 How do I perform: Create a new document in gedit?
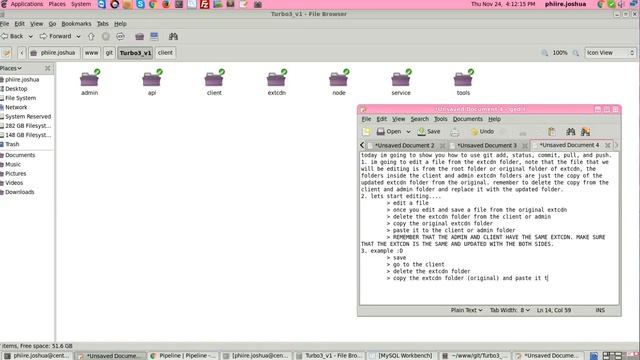click(366, 131)
